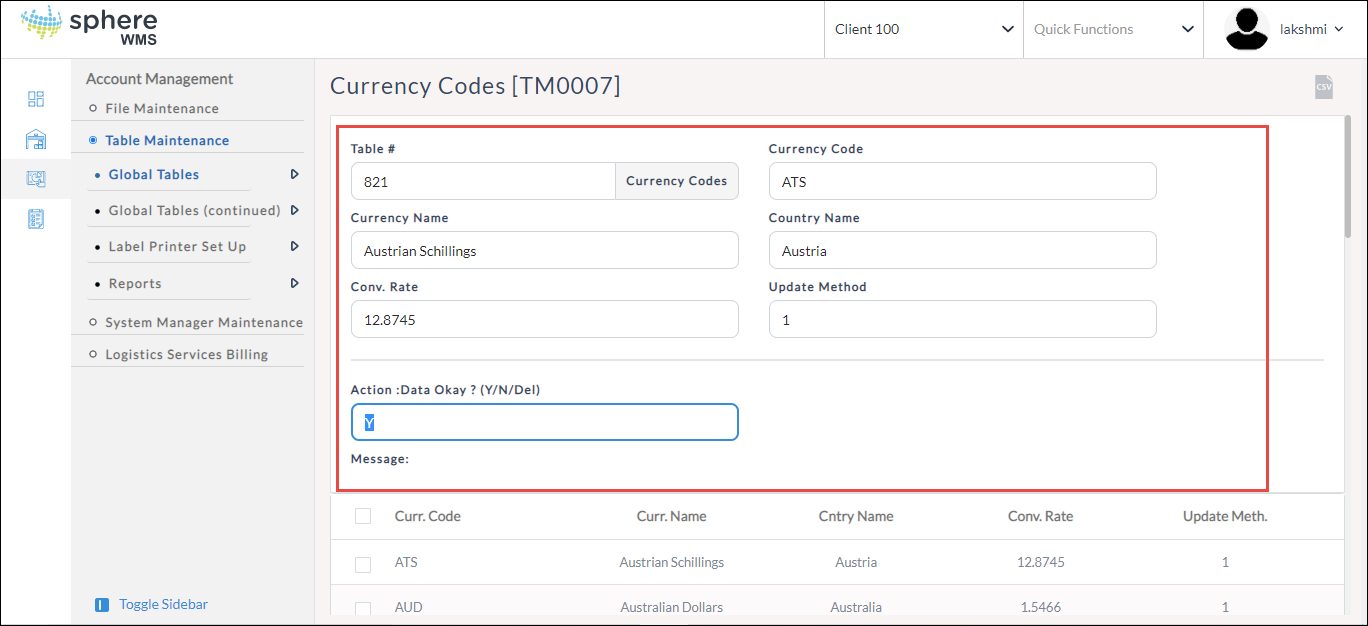Select the Table Maintenance radio option
Viewport: 1368px width, 626px height.
[93, 141]
